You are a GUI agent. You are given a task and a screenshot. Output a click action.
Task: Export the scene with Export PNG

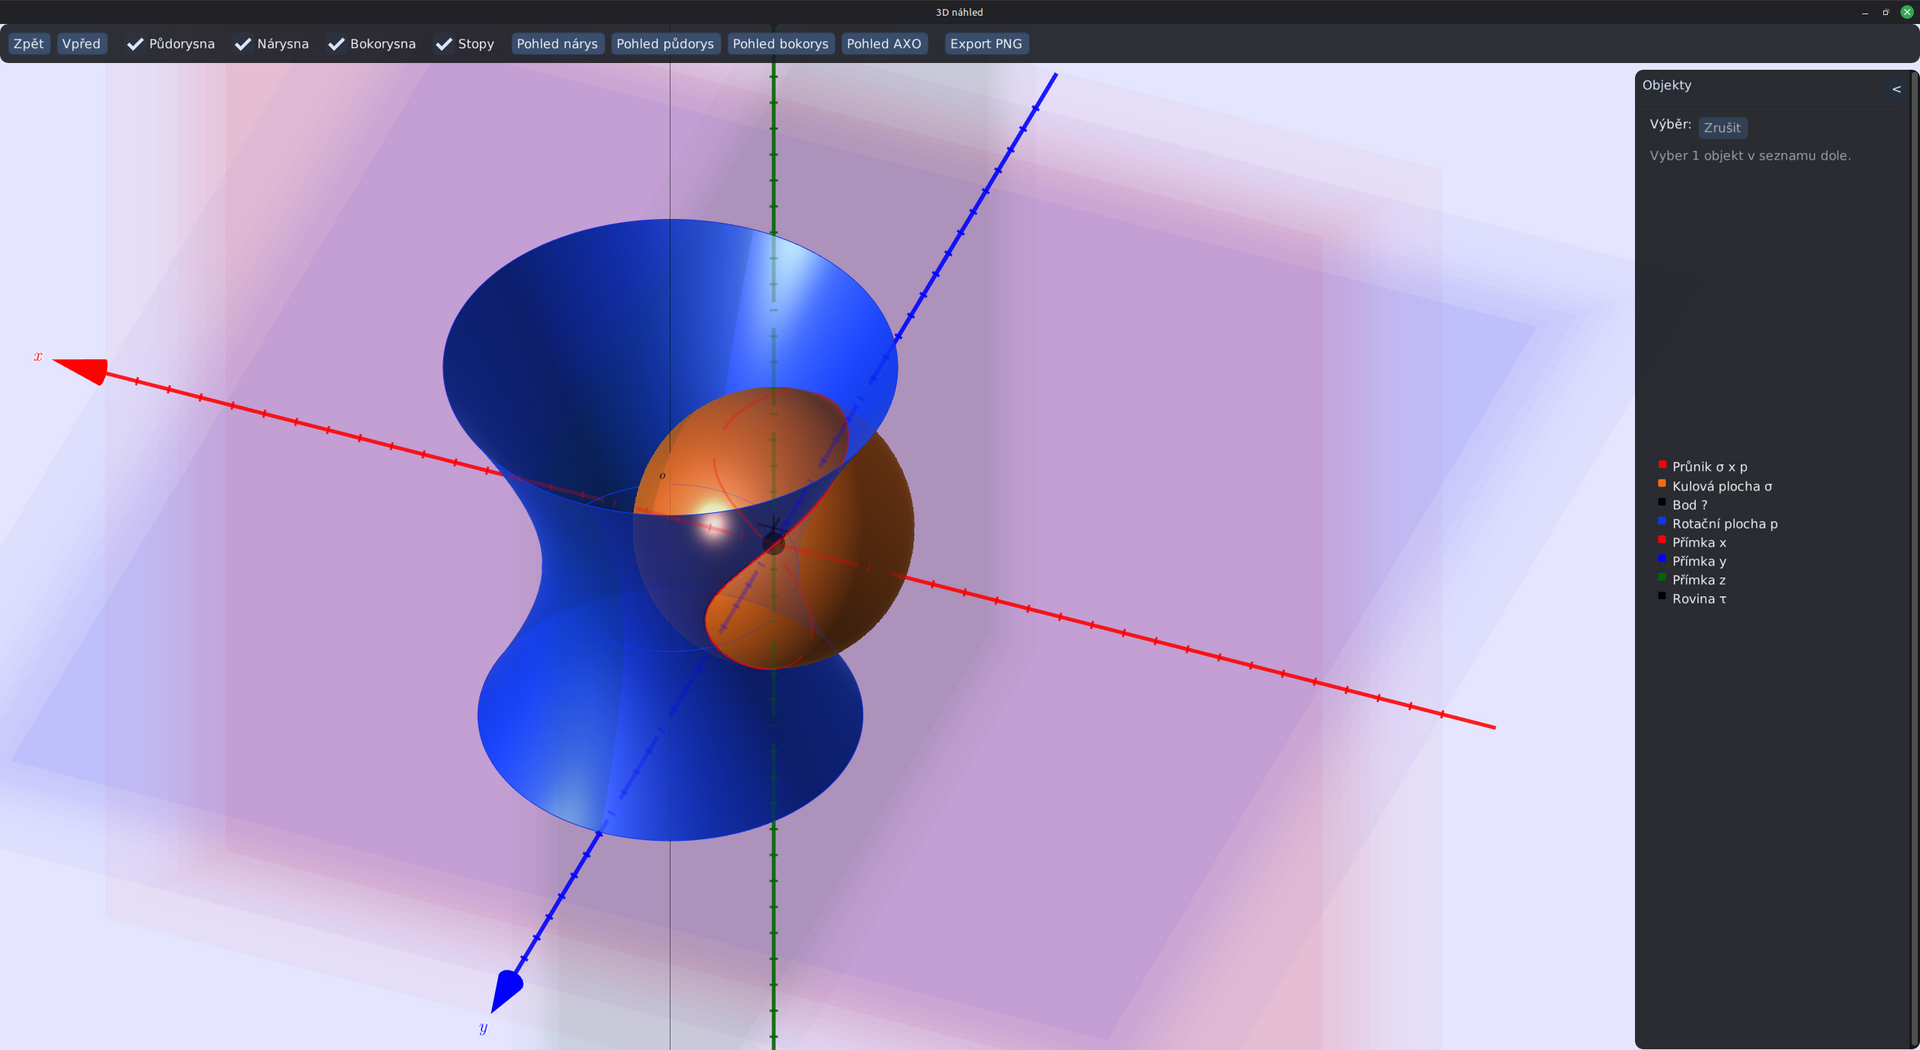(x=986, y=44)
